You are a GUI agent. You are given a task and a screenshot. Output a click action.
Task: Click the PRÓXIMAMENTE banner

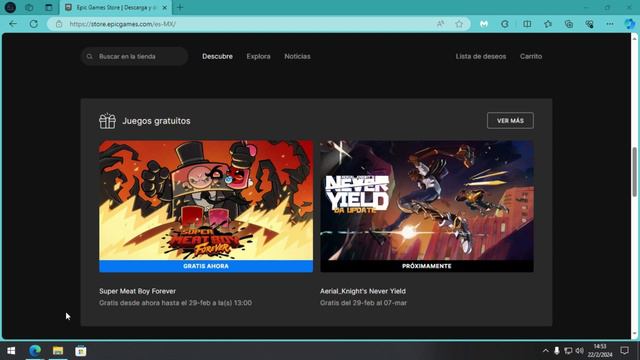click(x=427, y=266)
